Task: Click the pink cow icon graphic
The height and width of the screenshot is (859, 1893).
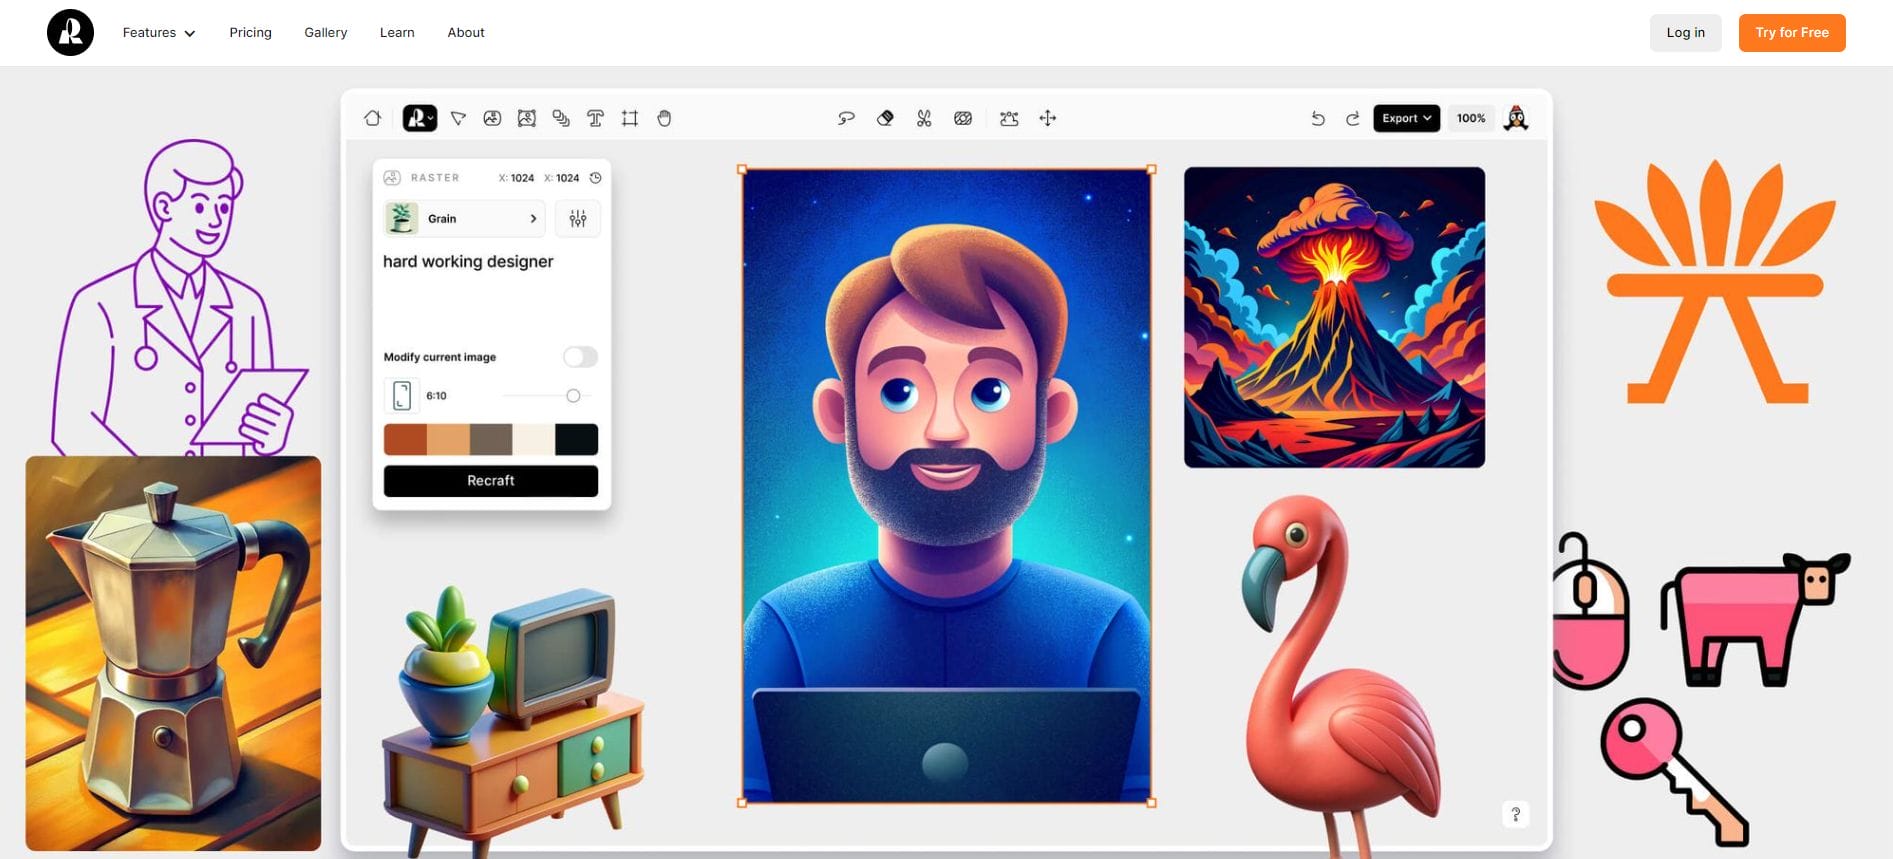Action: 1756,620
